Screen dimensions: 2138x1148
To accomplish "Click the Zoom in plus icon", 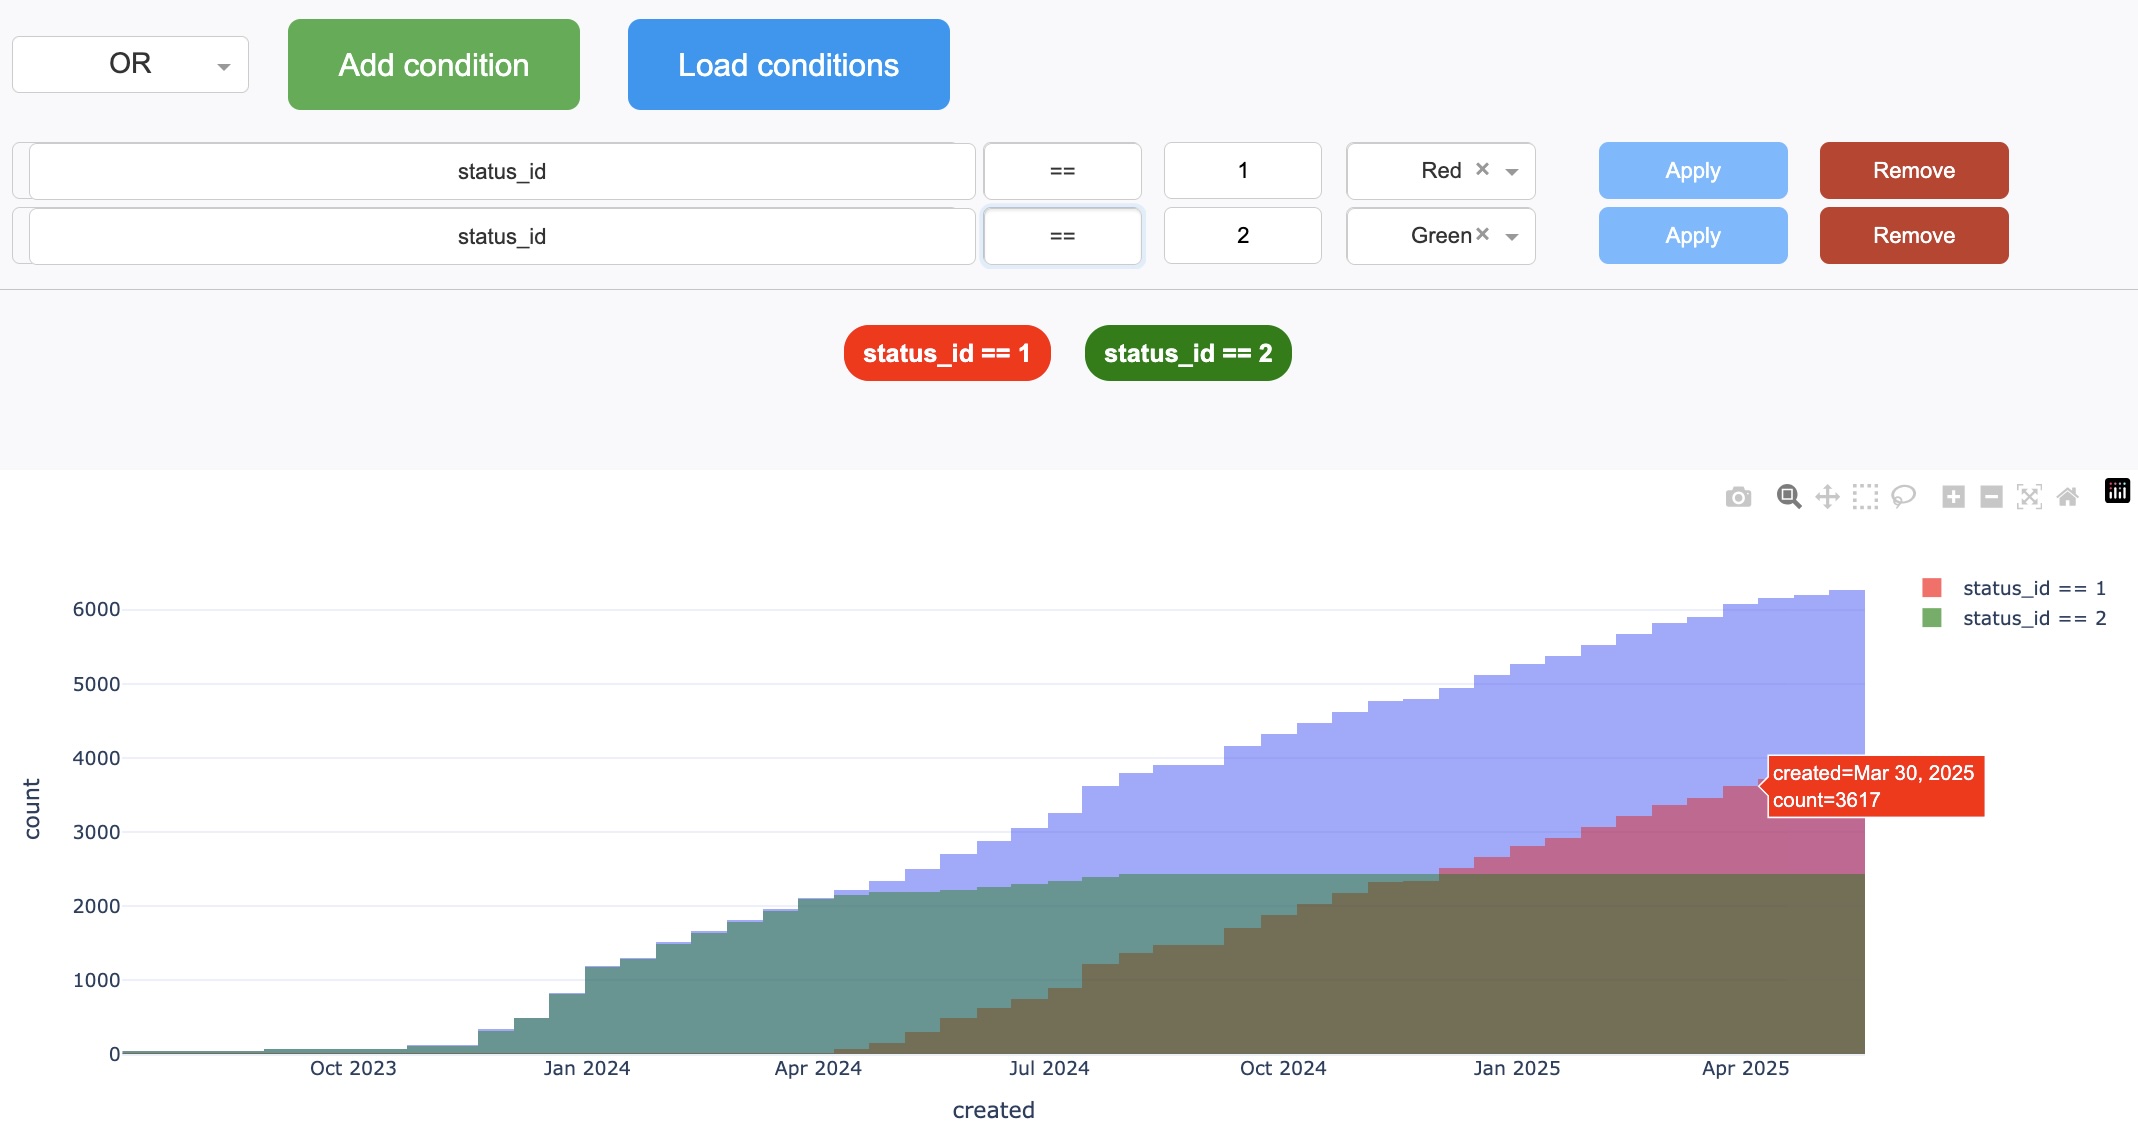I will (1953, 497).
